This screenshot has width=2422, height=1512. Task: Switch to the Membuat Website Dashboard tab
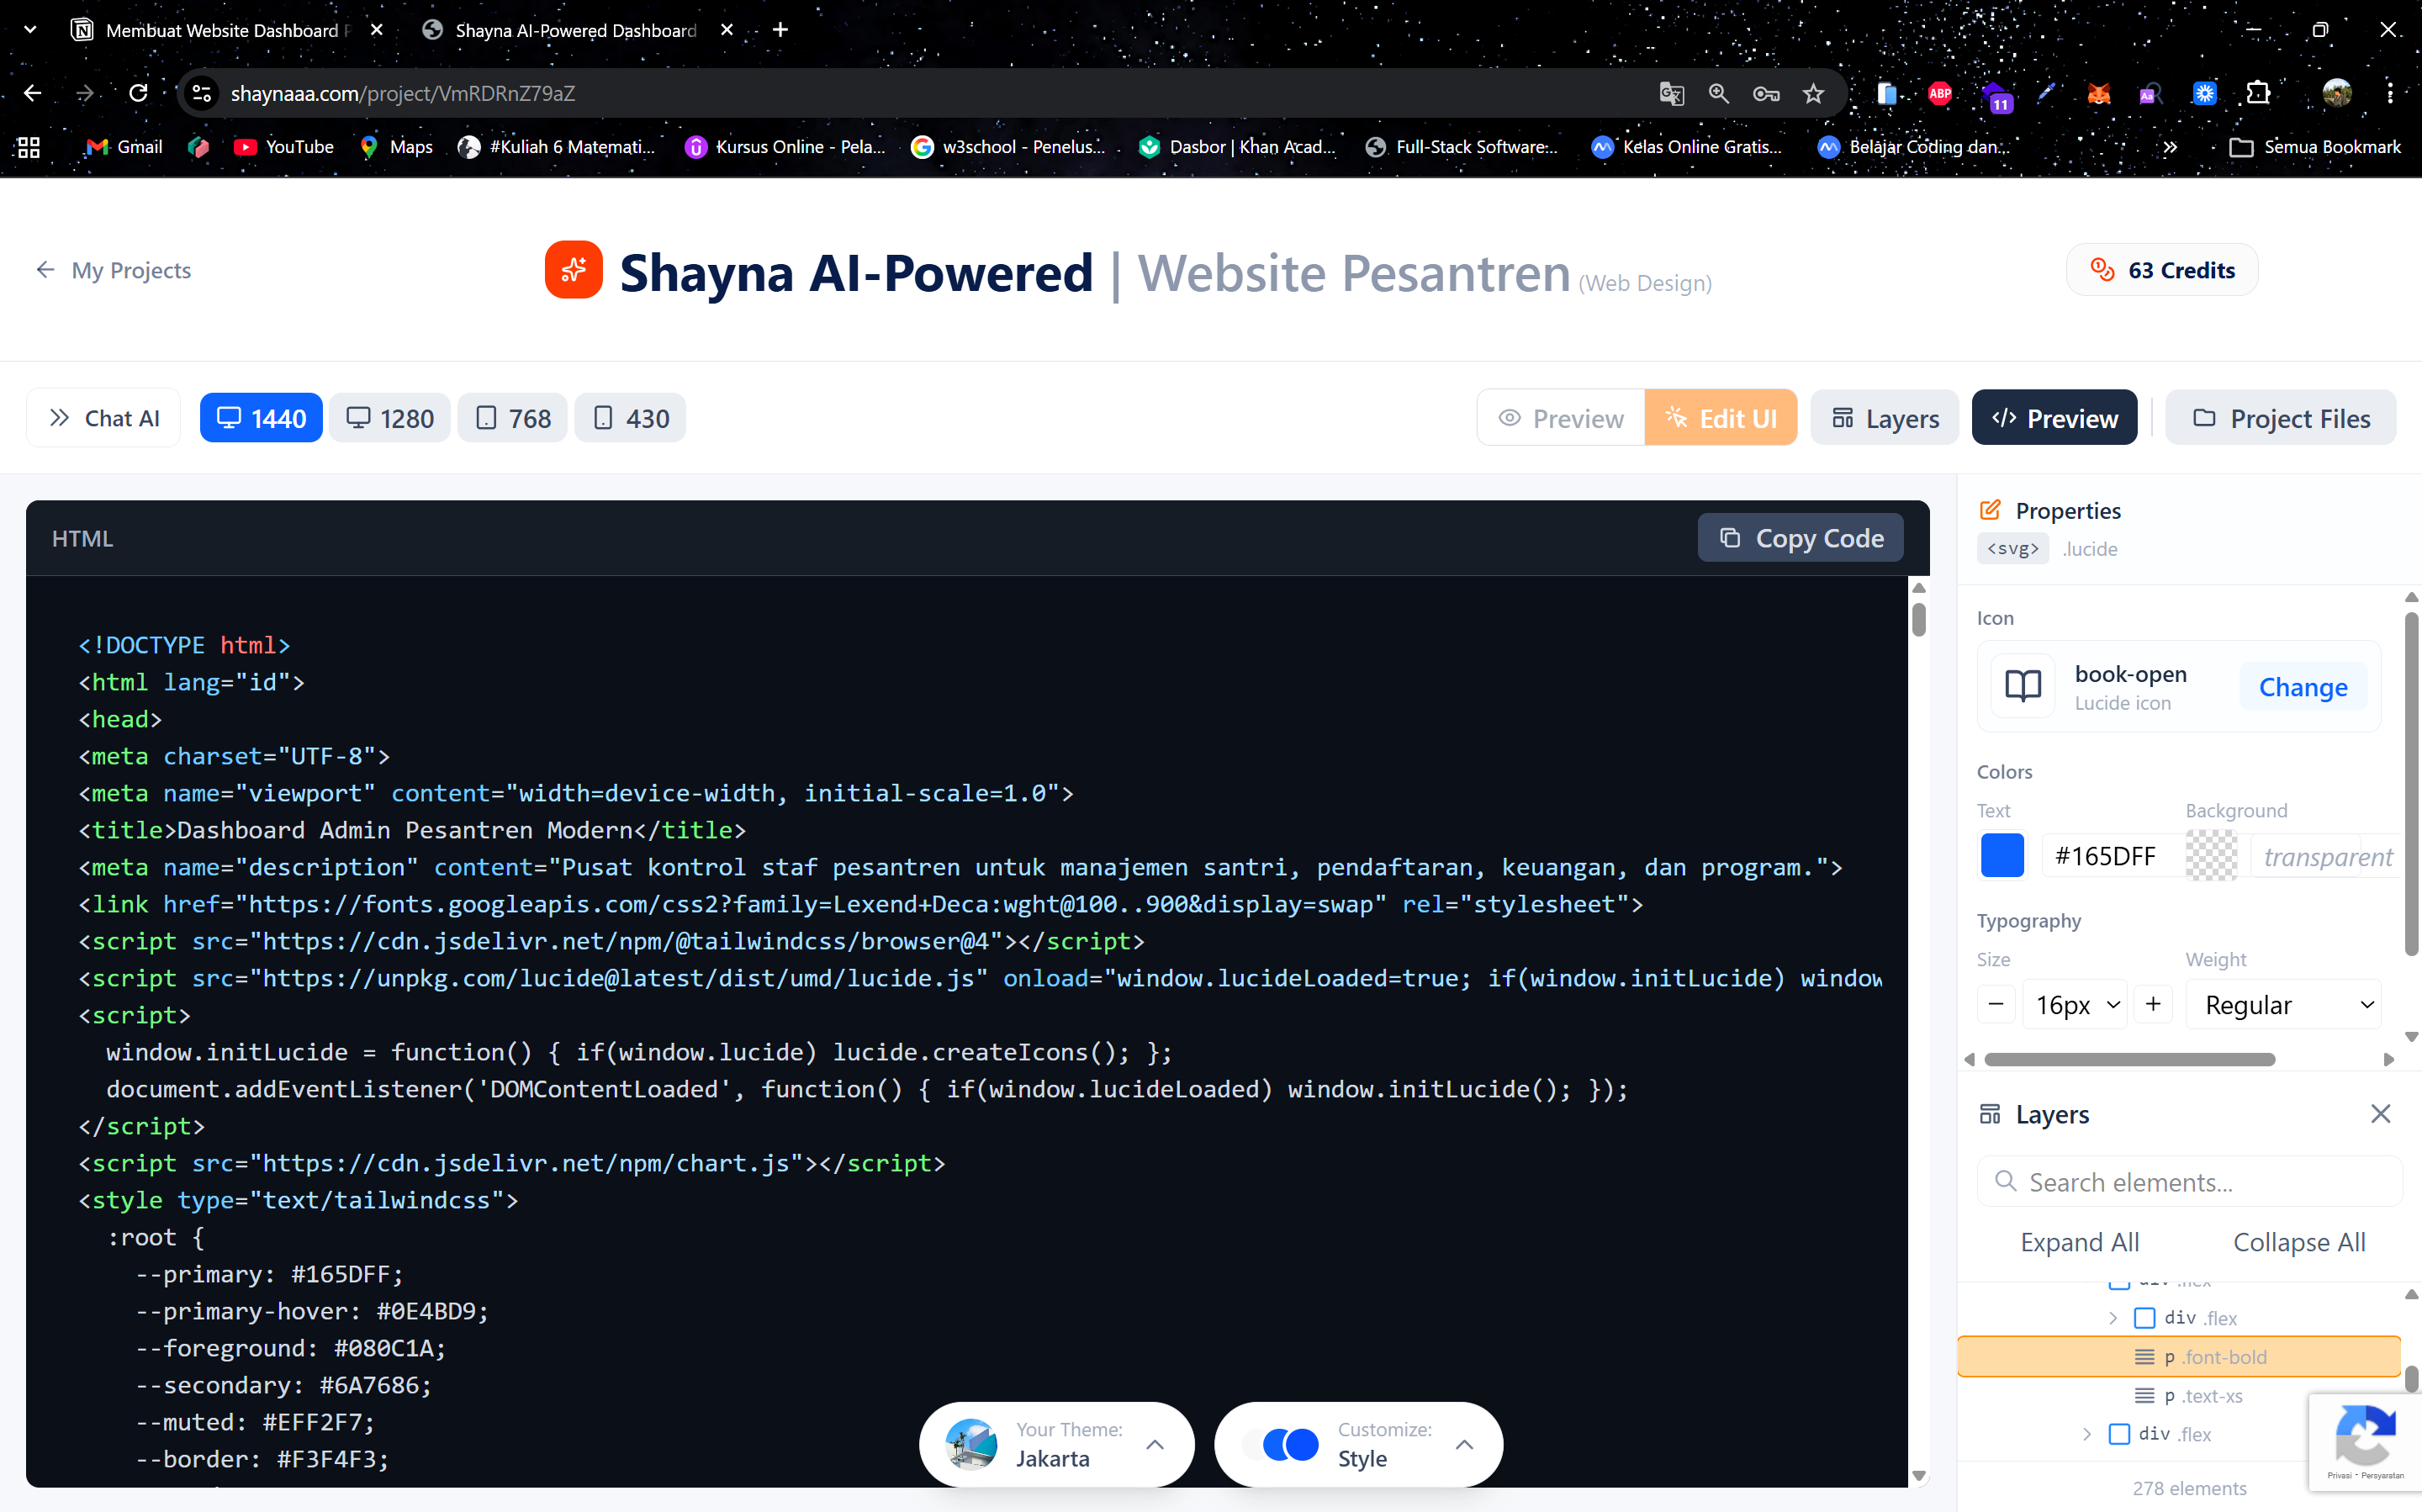[220, 30]
